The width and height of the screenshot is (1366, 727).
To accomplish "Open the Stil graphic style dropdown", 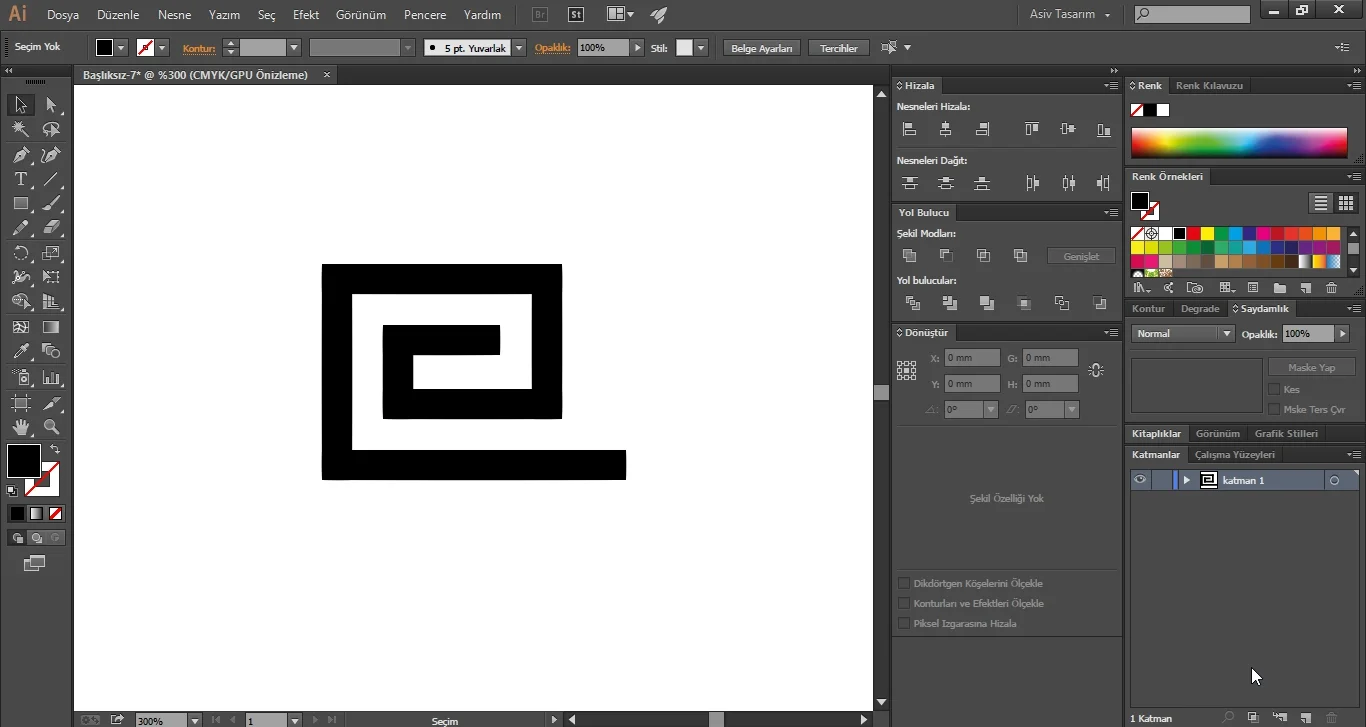I will [x=702, y=48].
